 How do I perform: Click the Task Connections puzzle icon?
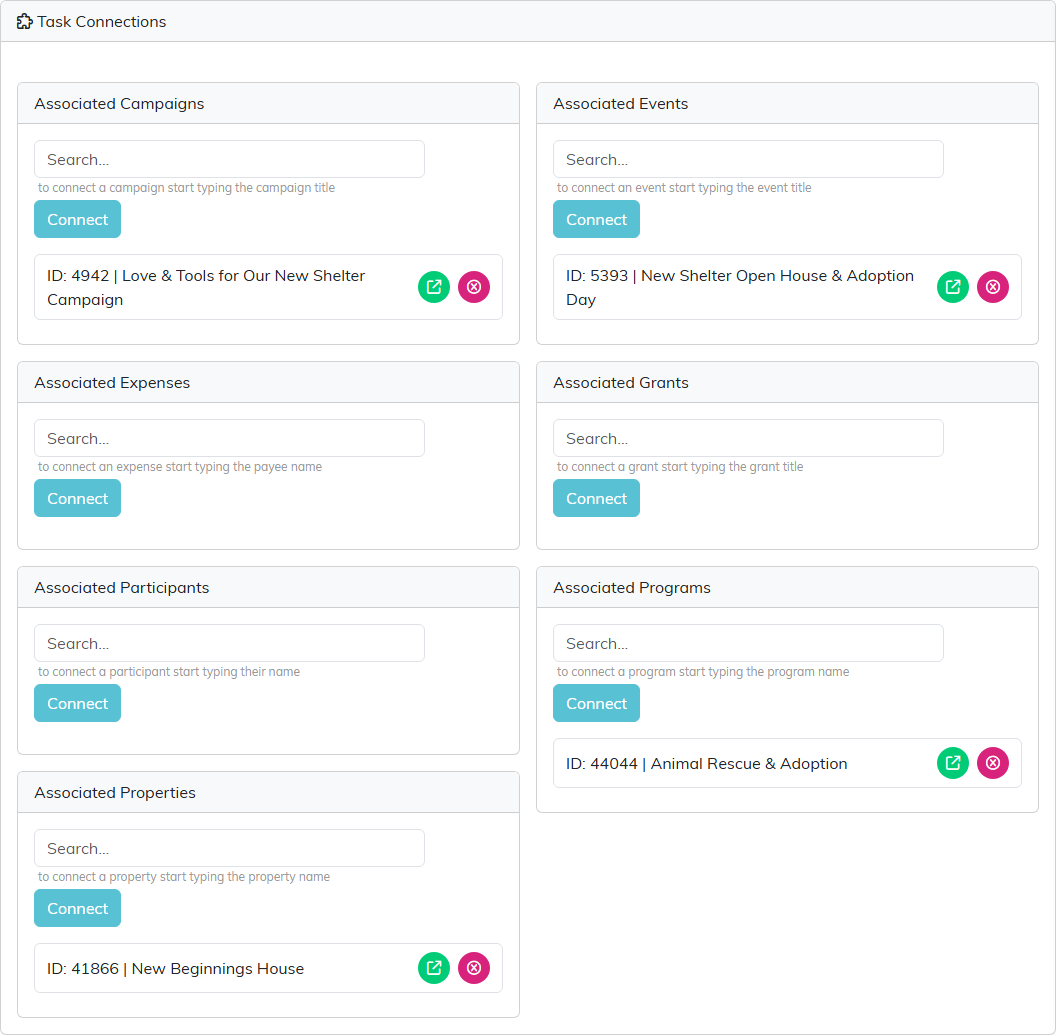(x=24, y=22)
